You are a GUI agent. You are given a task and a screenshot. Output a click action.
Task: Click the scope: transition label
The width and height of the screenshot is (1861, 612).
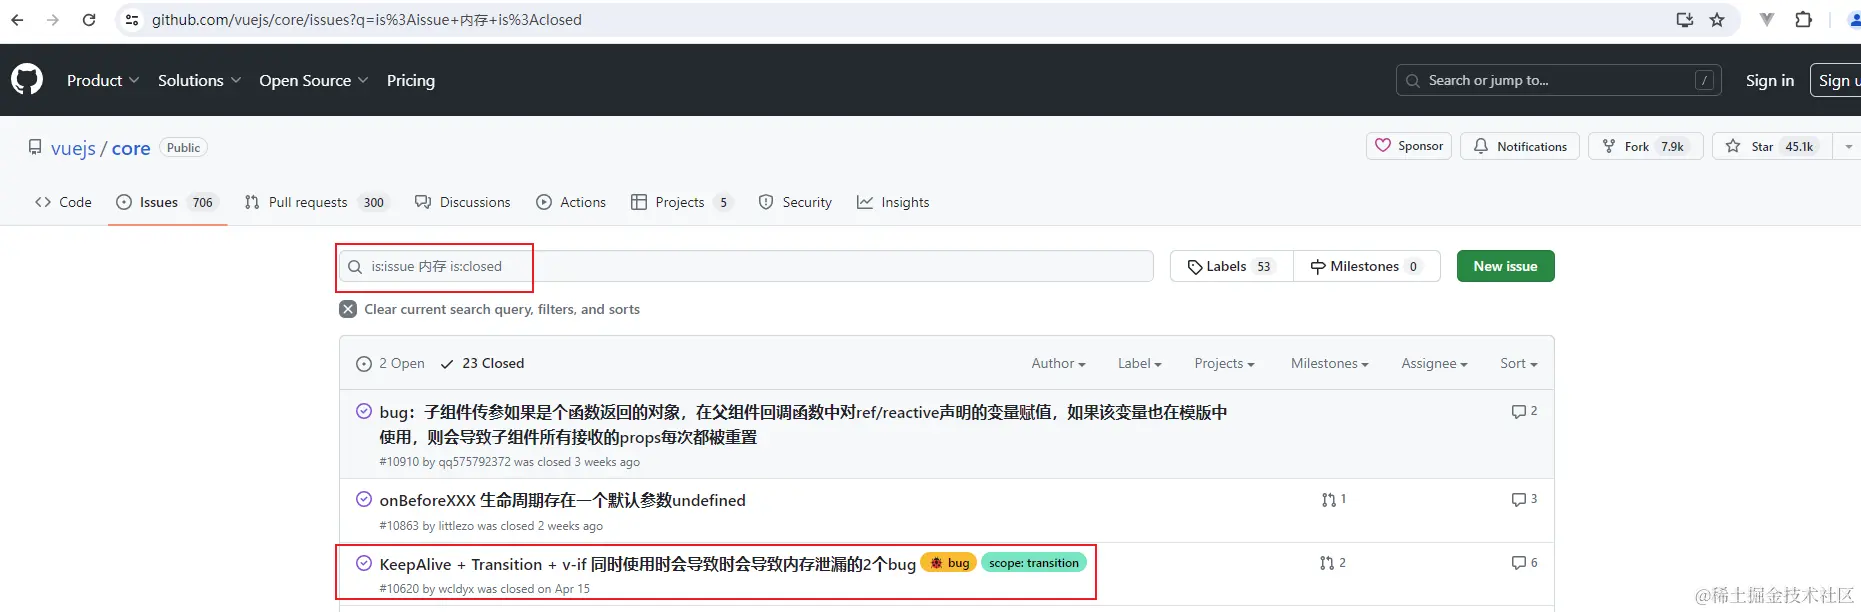click(x=1034, y=563)
